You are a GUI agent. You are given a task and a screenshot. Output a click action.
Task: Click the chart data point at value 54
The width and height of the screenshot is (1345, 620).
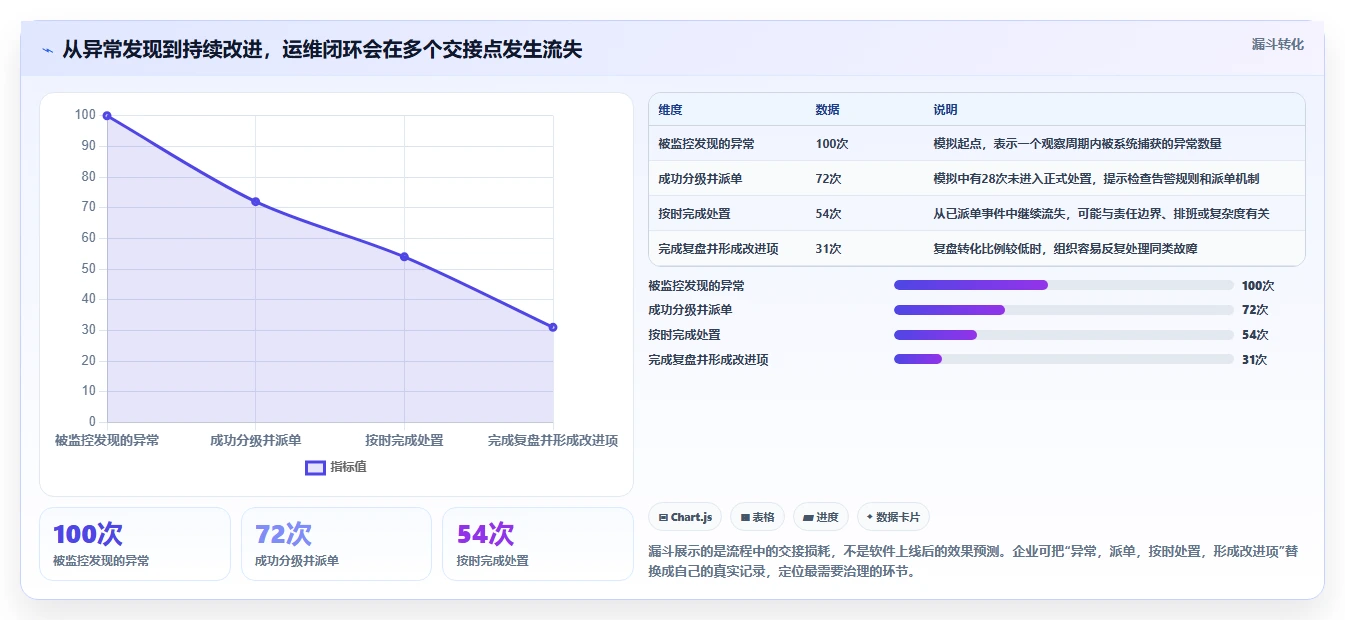point(404,257)
